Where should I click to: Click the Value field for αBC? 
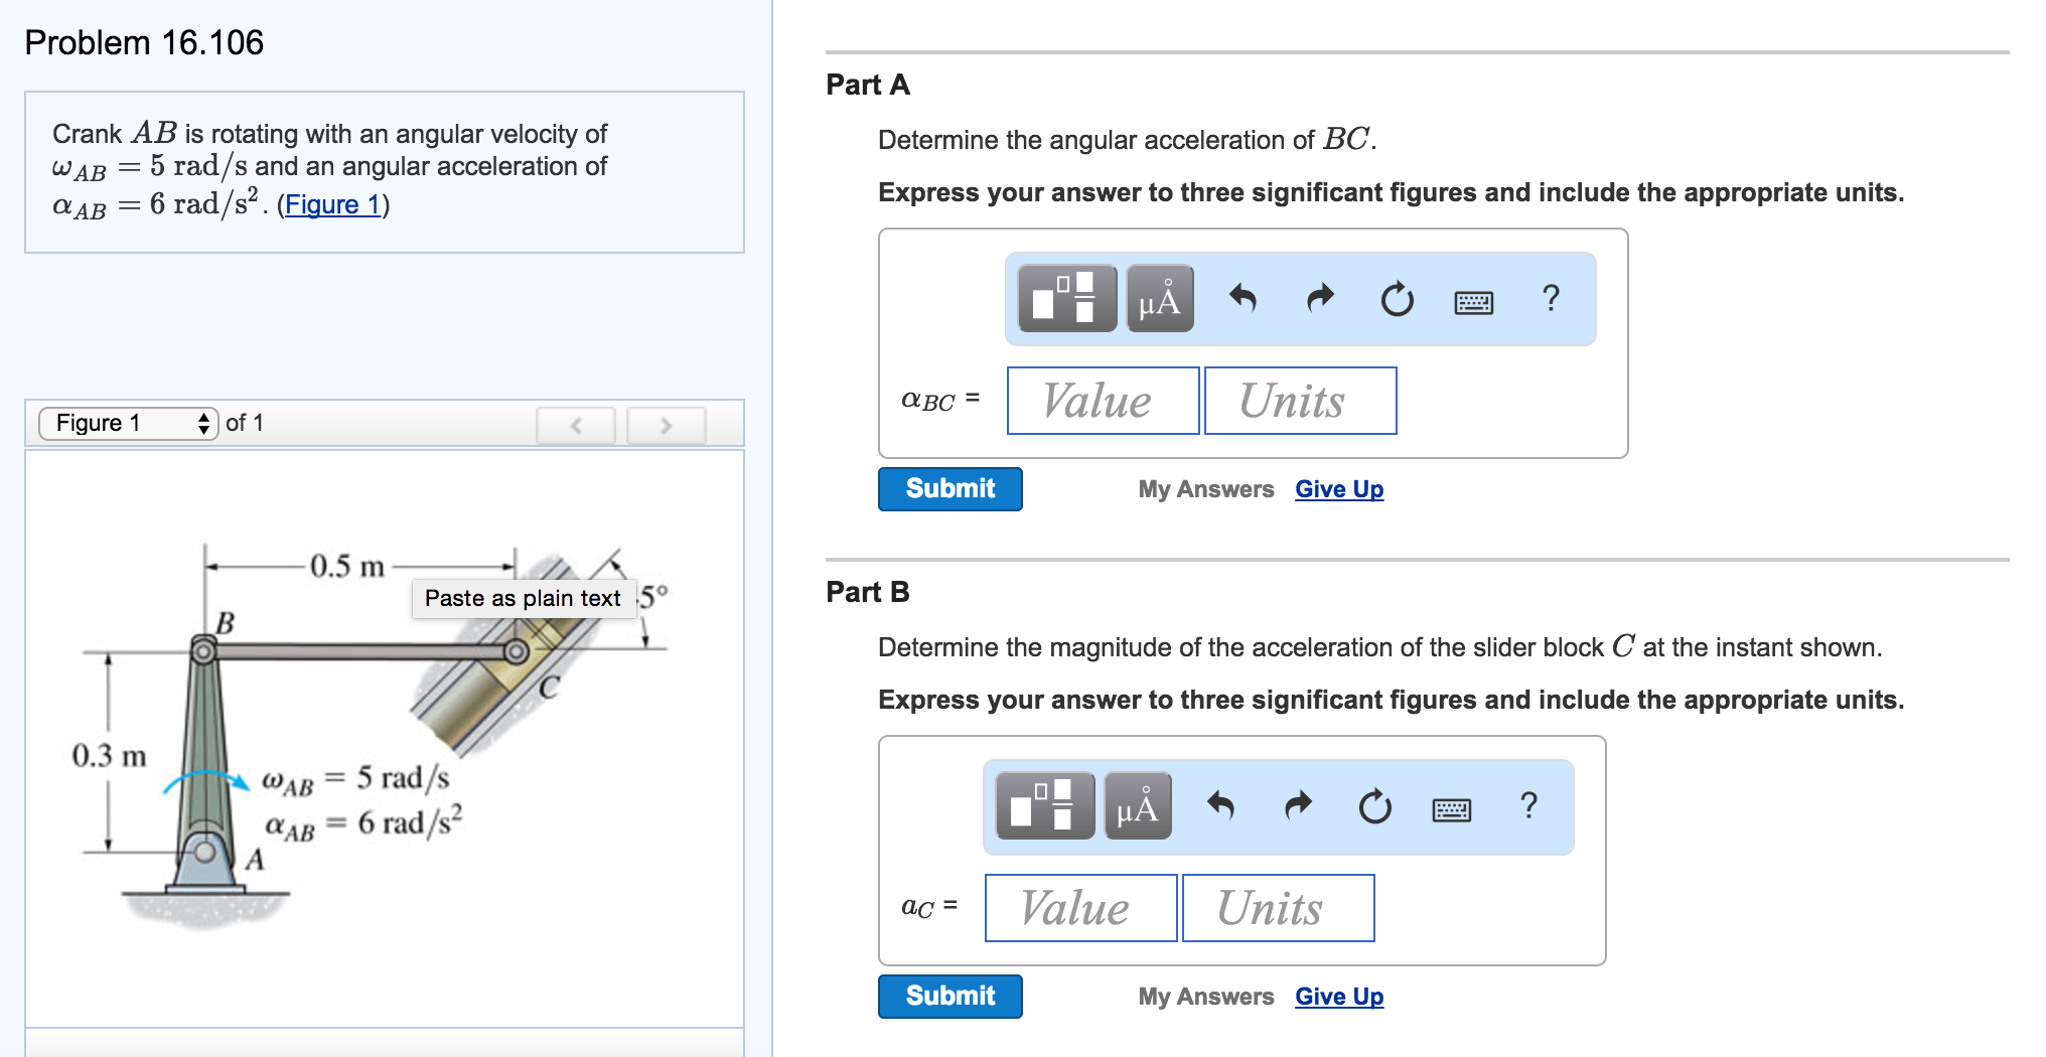1102,400
